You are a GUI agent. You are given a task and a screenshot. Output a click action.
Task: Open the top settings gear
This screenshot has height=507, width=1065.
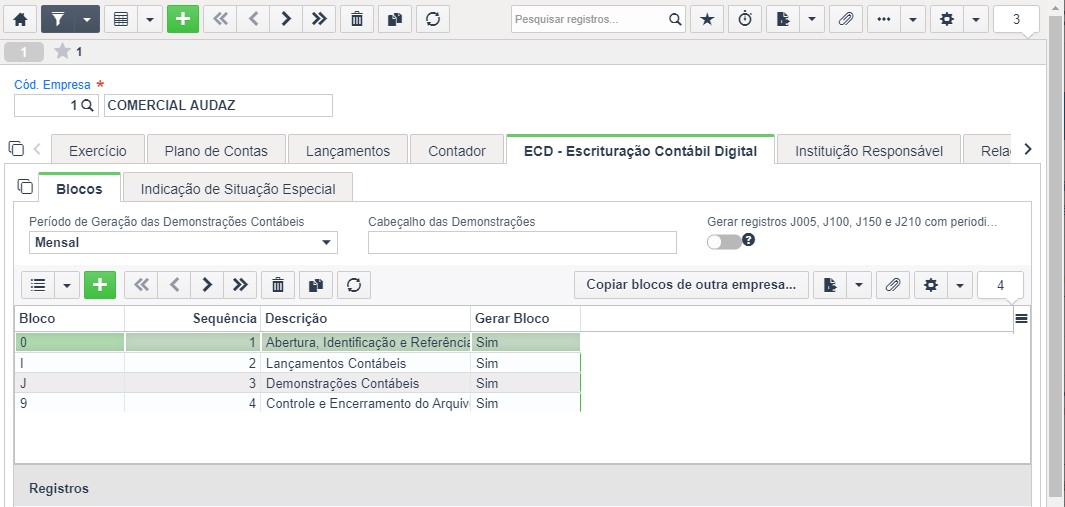click(946, 19)
